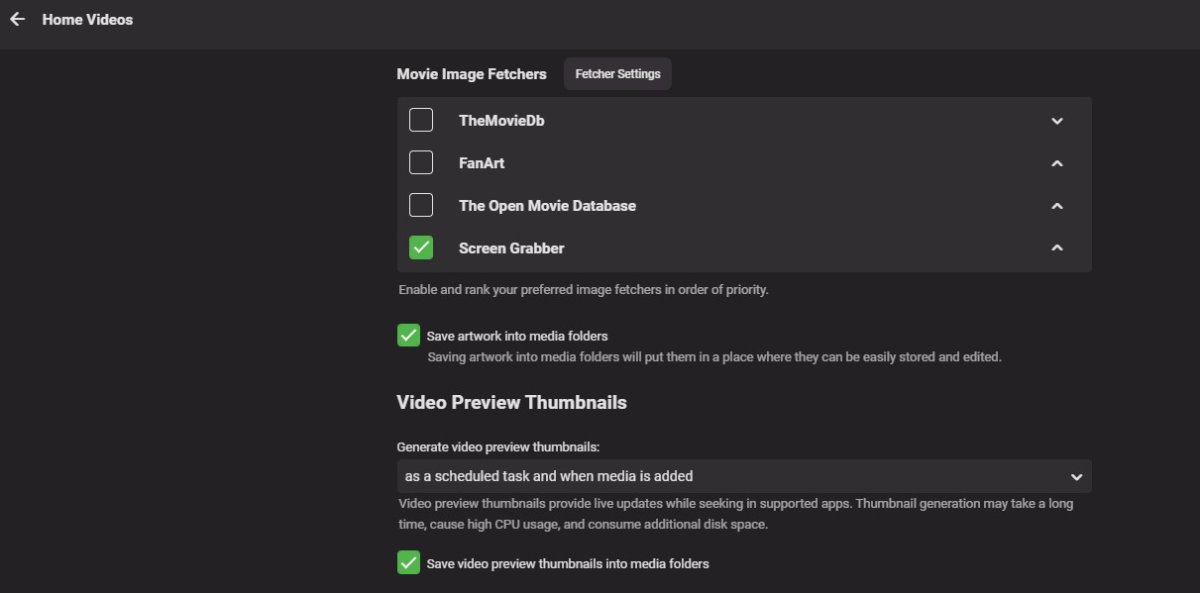Viewport: 1200px width, 593px height.
Task: Move Screen Grabber up in priority
Action: coord(1057,248)
